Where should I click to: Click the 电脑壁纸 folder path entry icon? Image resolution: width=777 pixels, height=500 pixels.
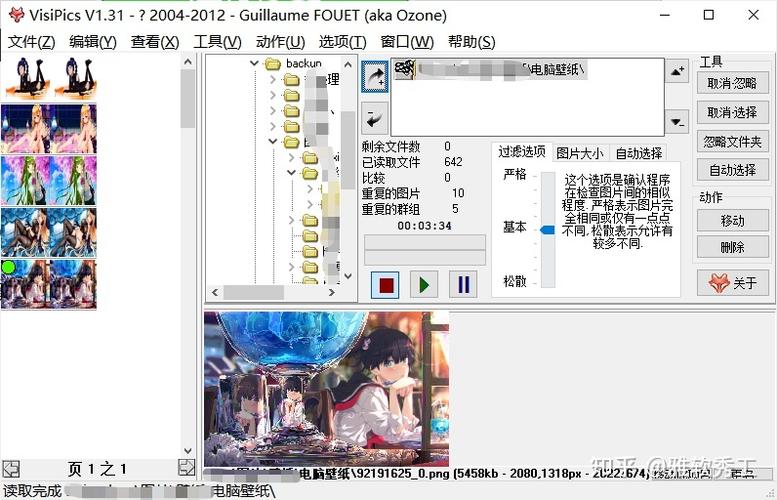tap(405, 69)
